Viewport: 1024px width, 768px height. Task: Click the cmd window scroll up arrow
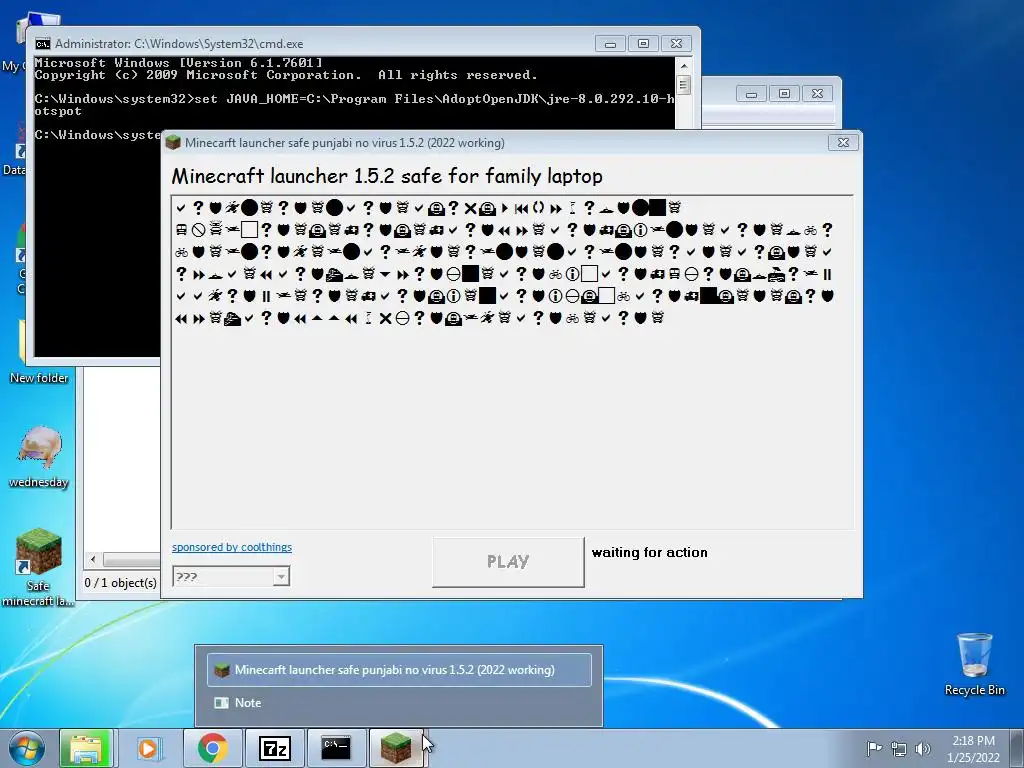(683, 65)
